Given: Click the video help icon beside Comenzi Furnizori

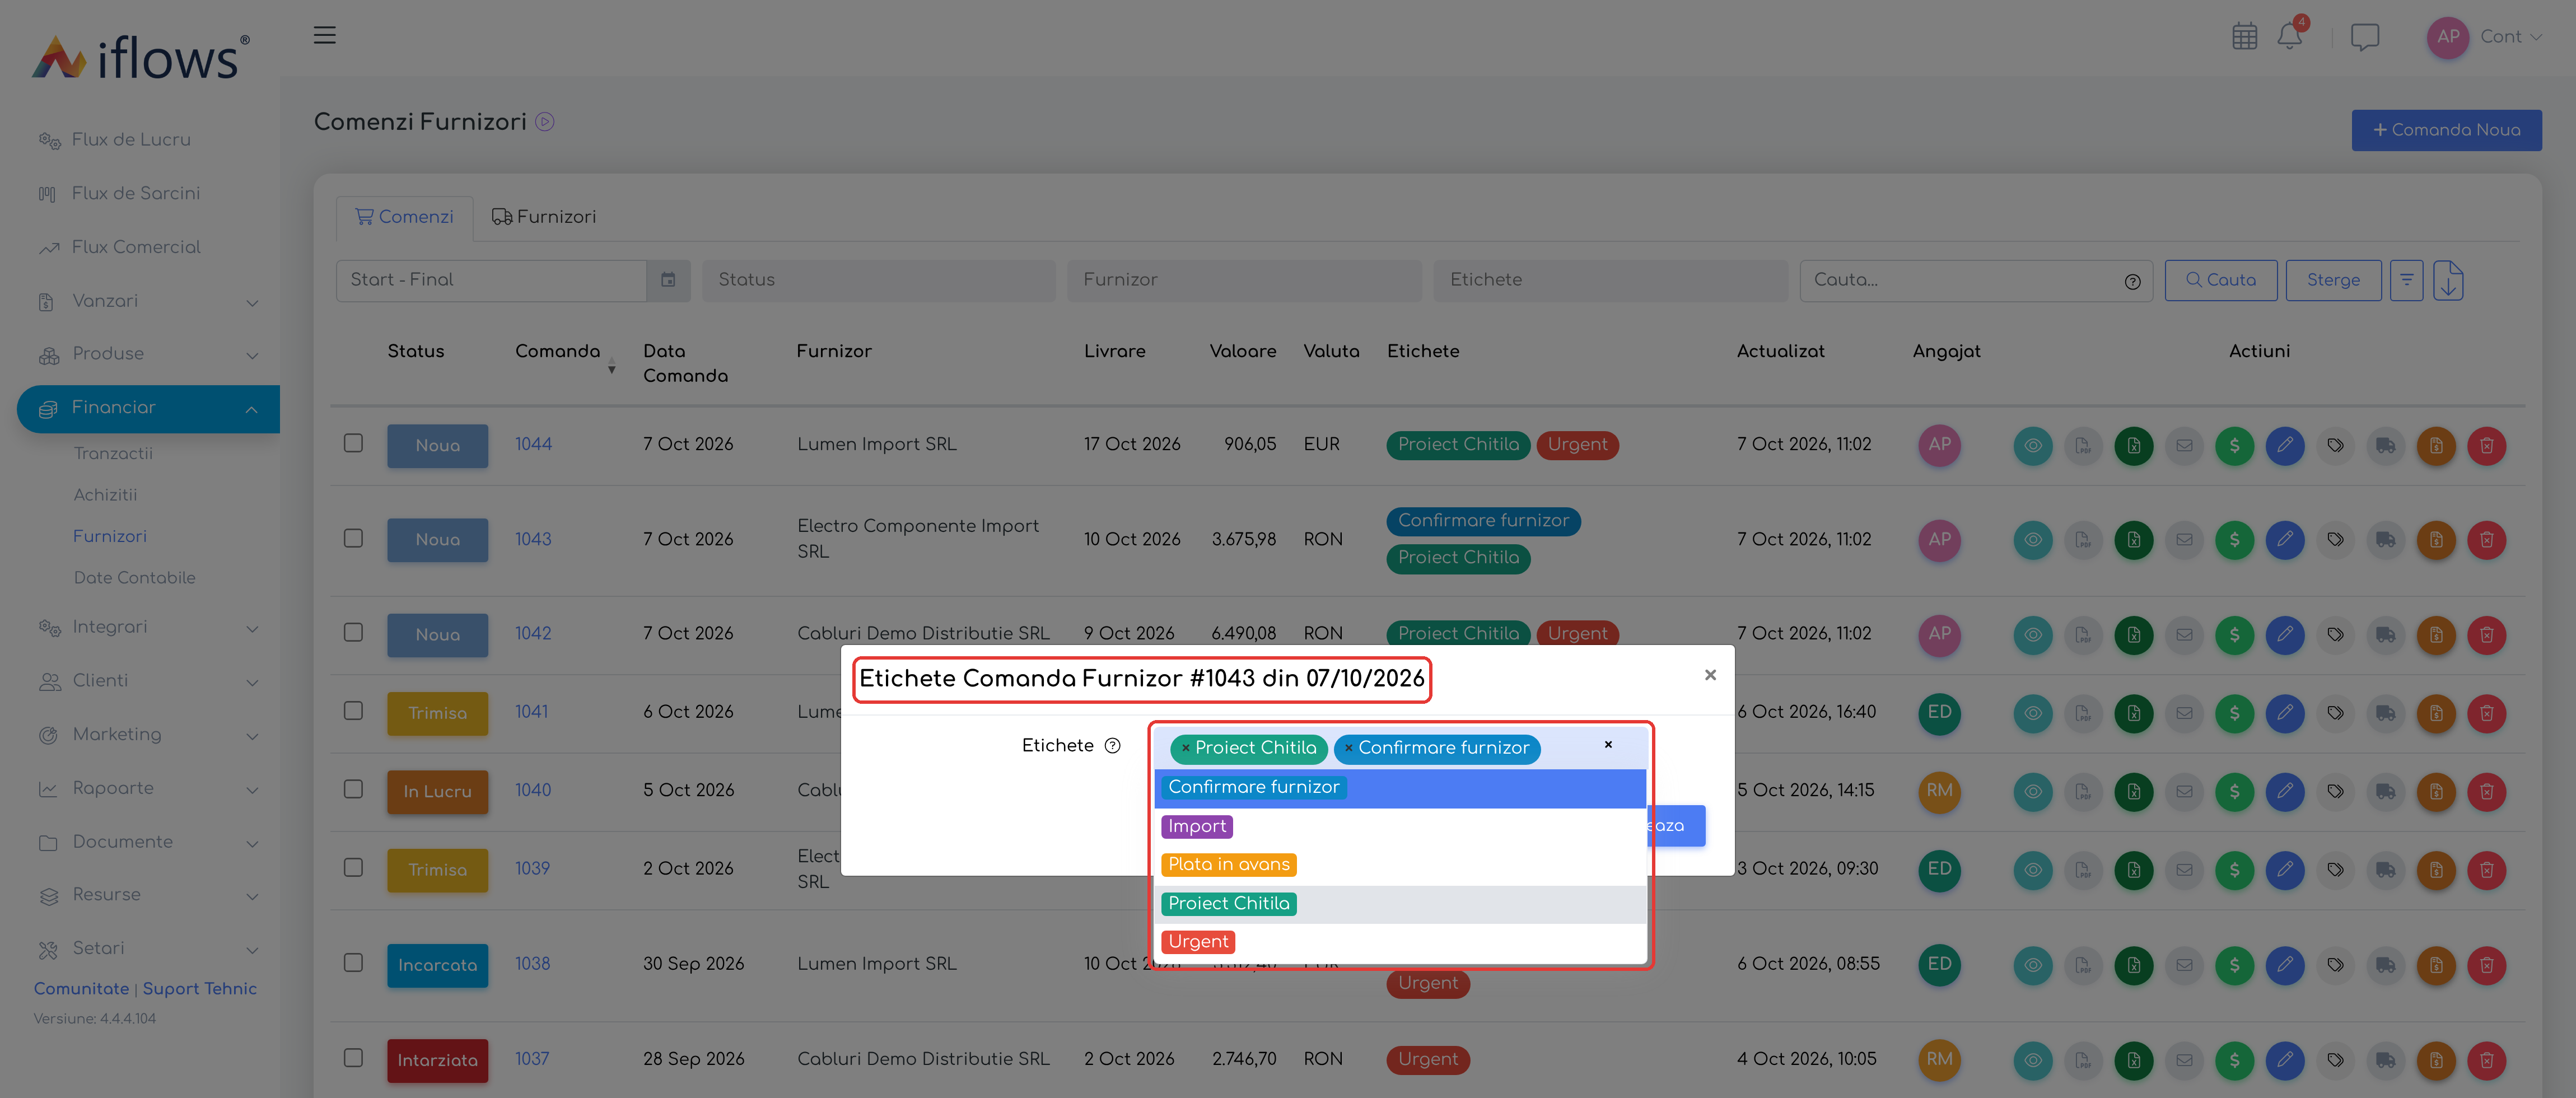Looking at the screenshot, I should click(544, 122).
